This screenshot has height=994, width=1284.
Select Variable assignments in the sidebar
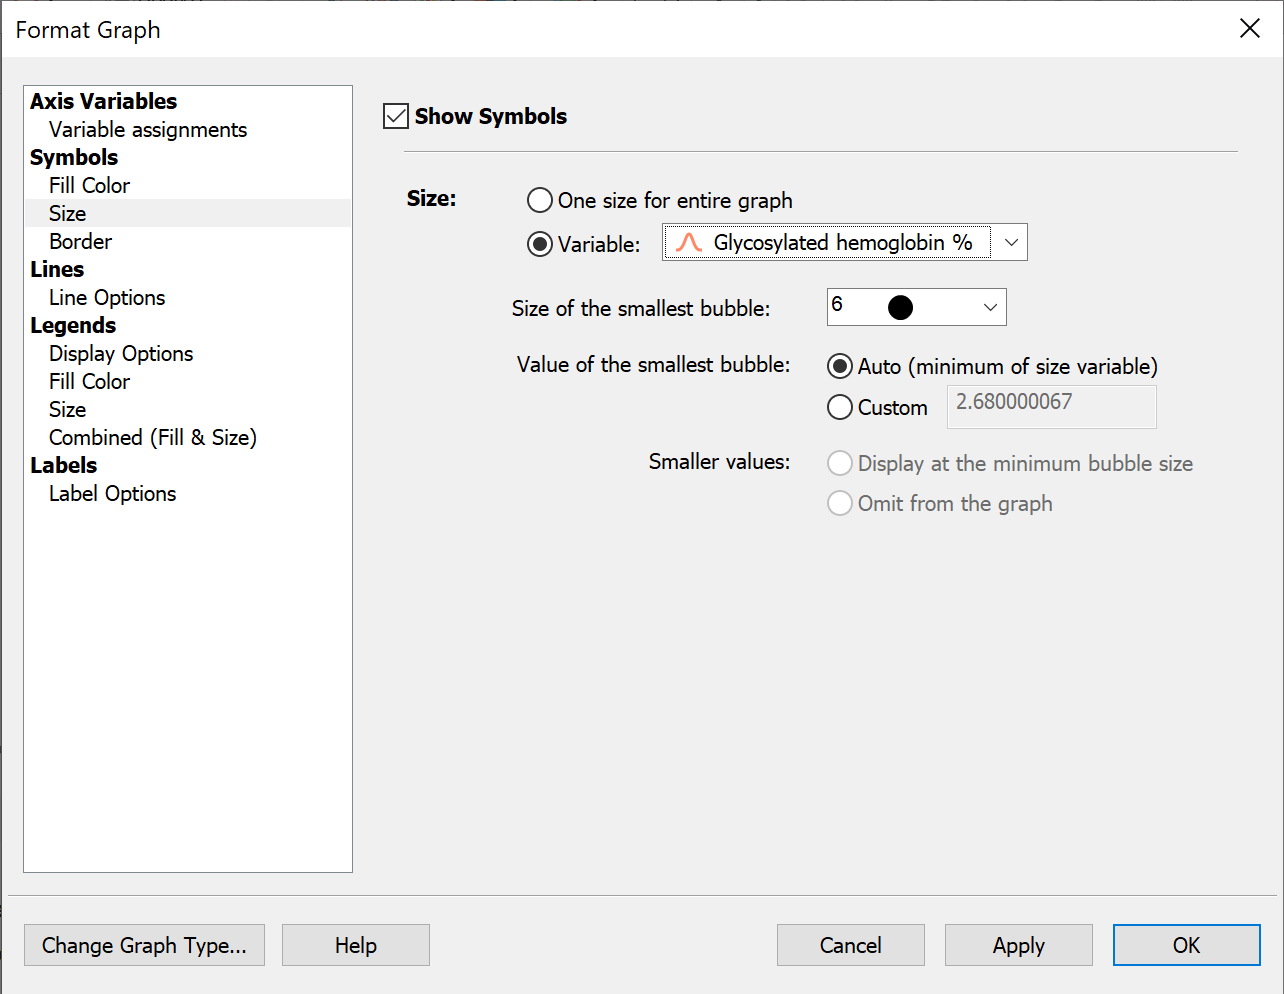[x=146, y=129]
